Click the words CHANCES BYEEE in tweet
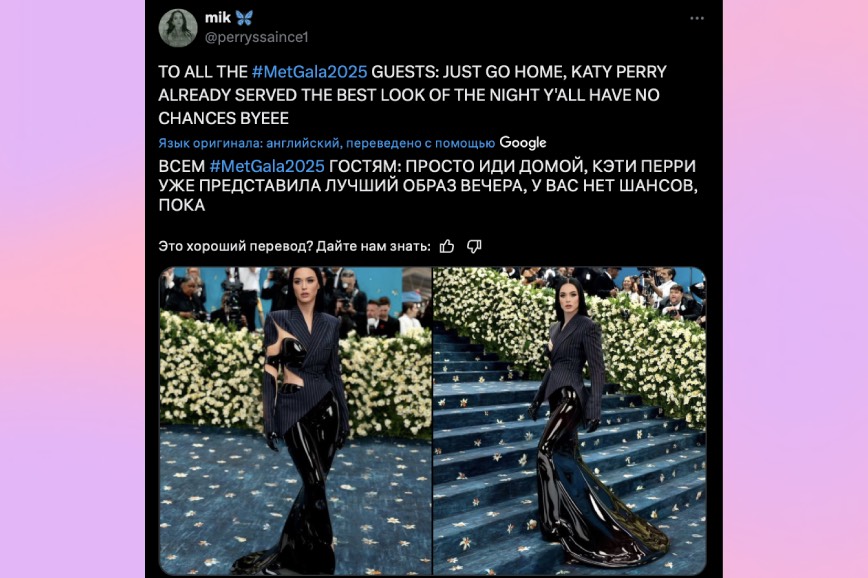The image size is (868, 578). (x=224, y=118)
